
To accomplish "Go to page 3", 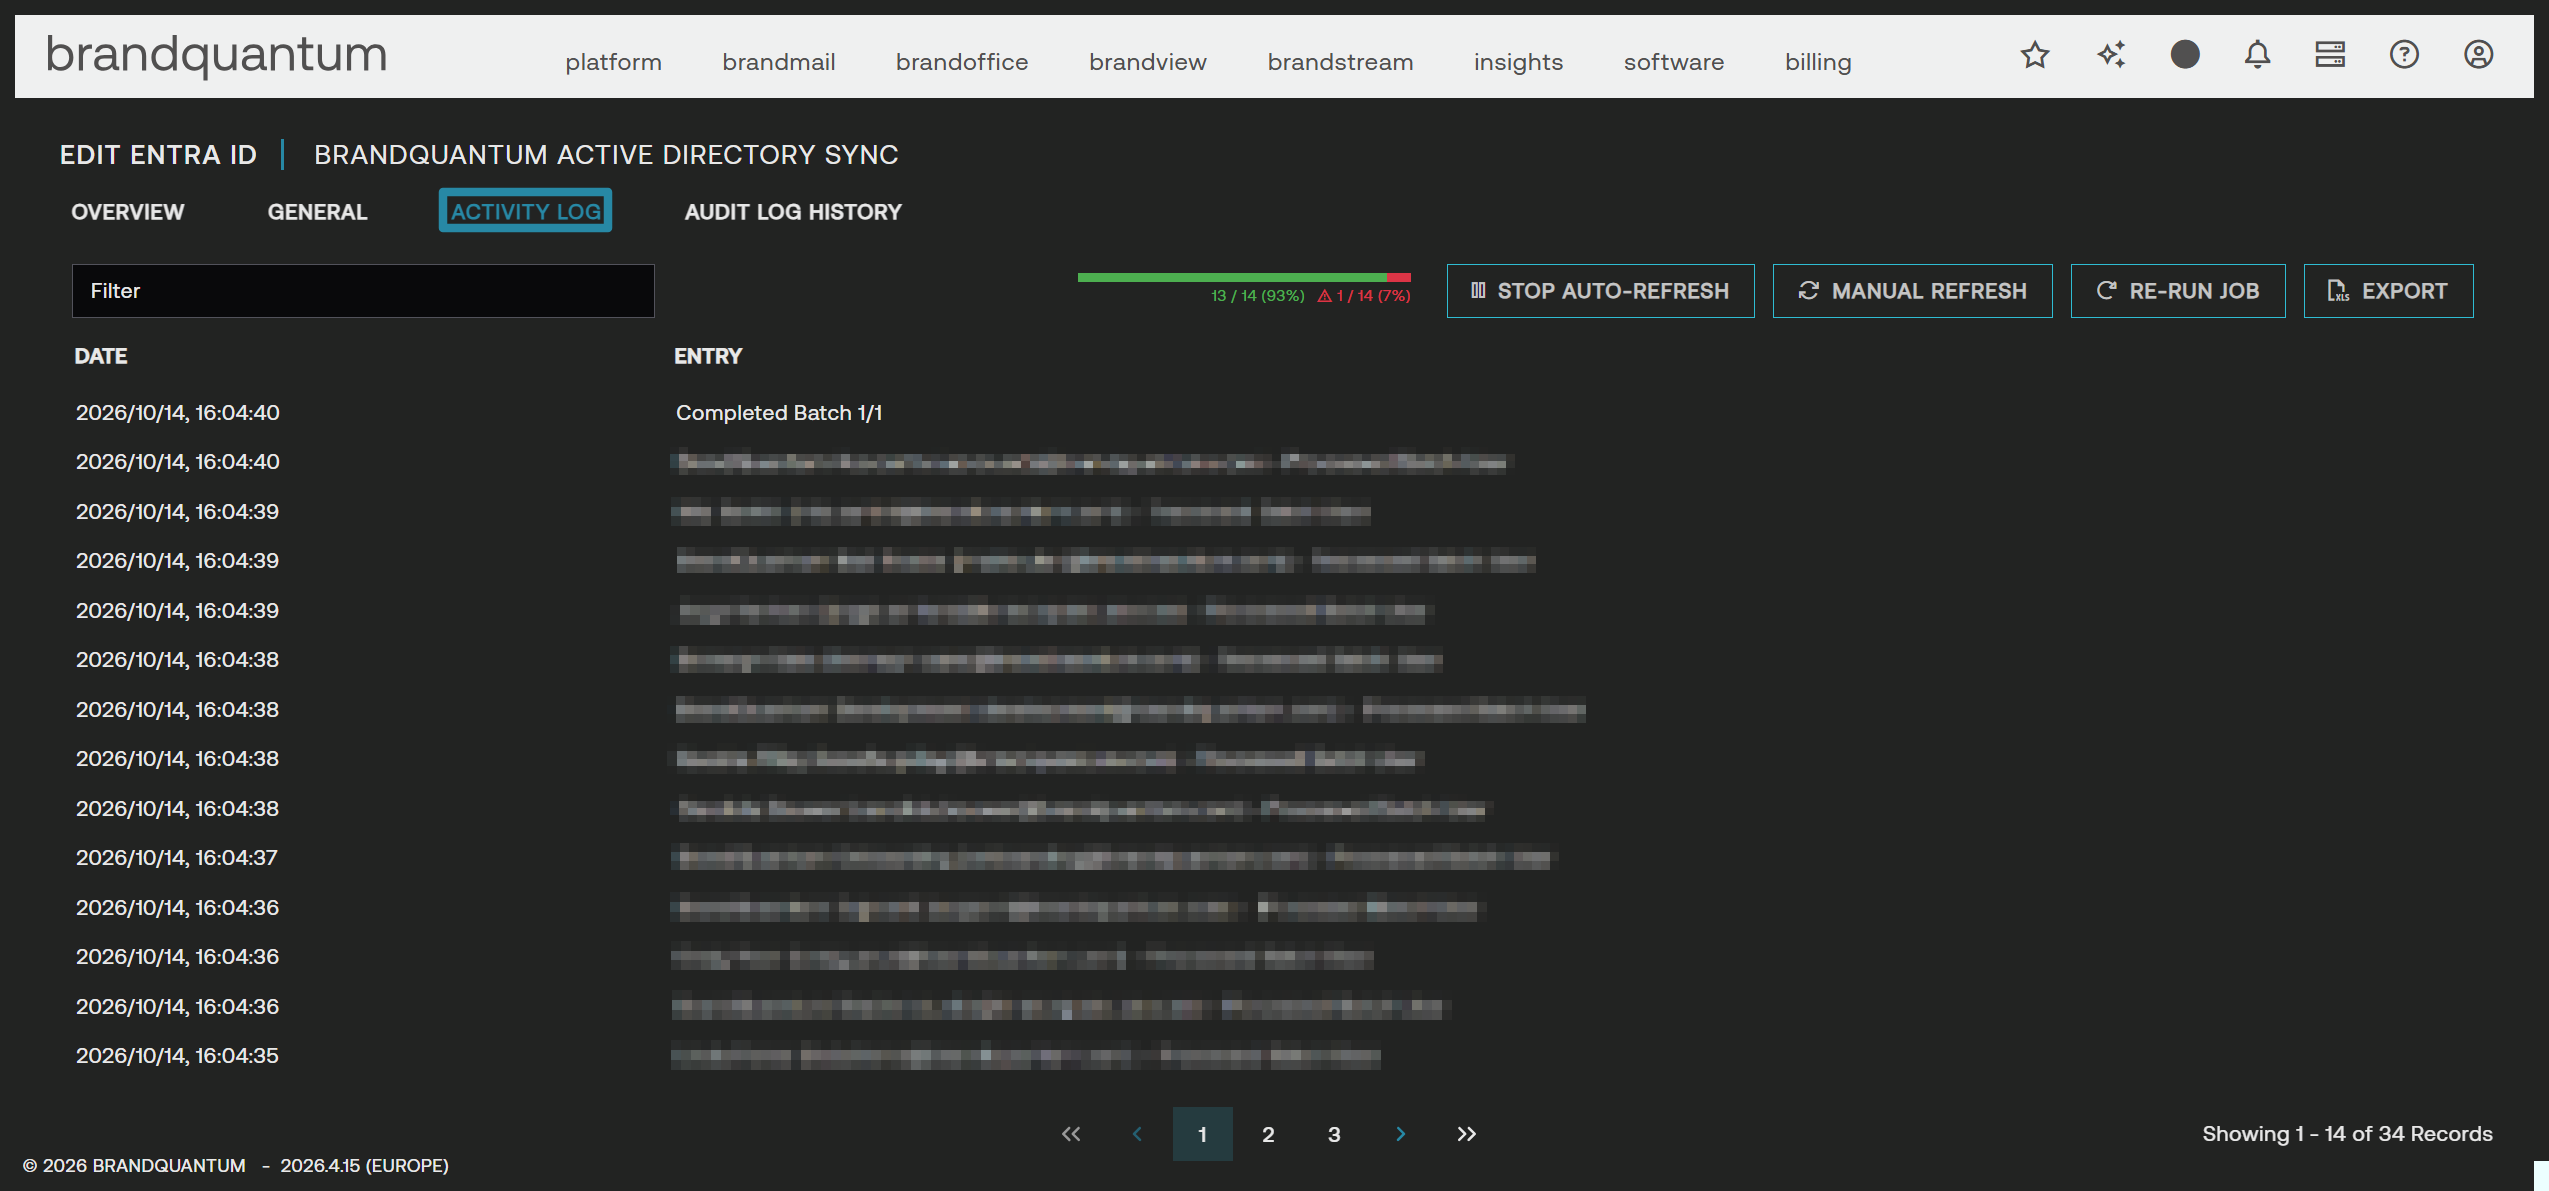I will (1334, 1134).
